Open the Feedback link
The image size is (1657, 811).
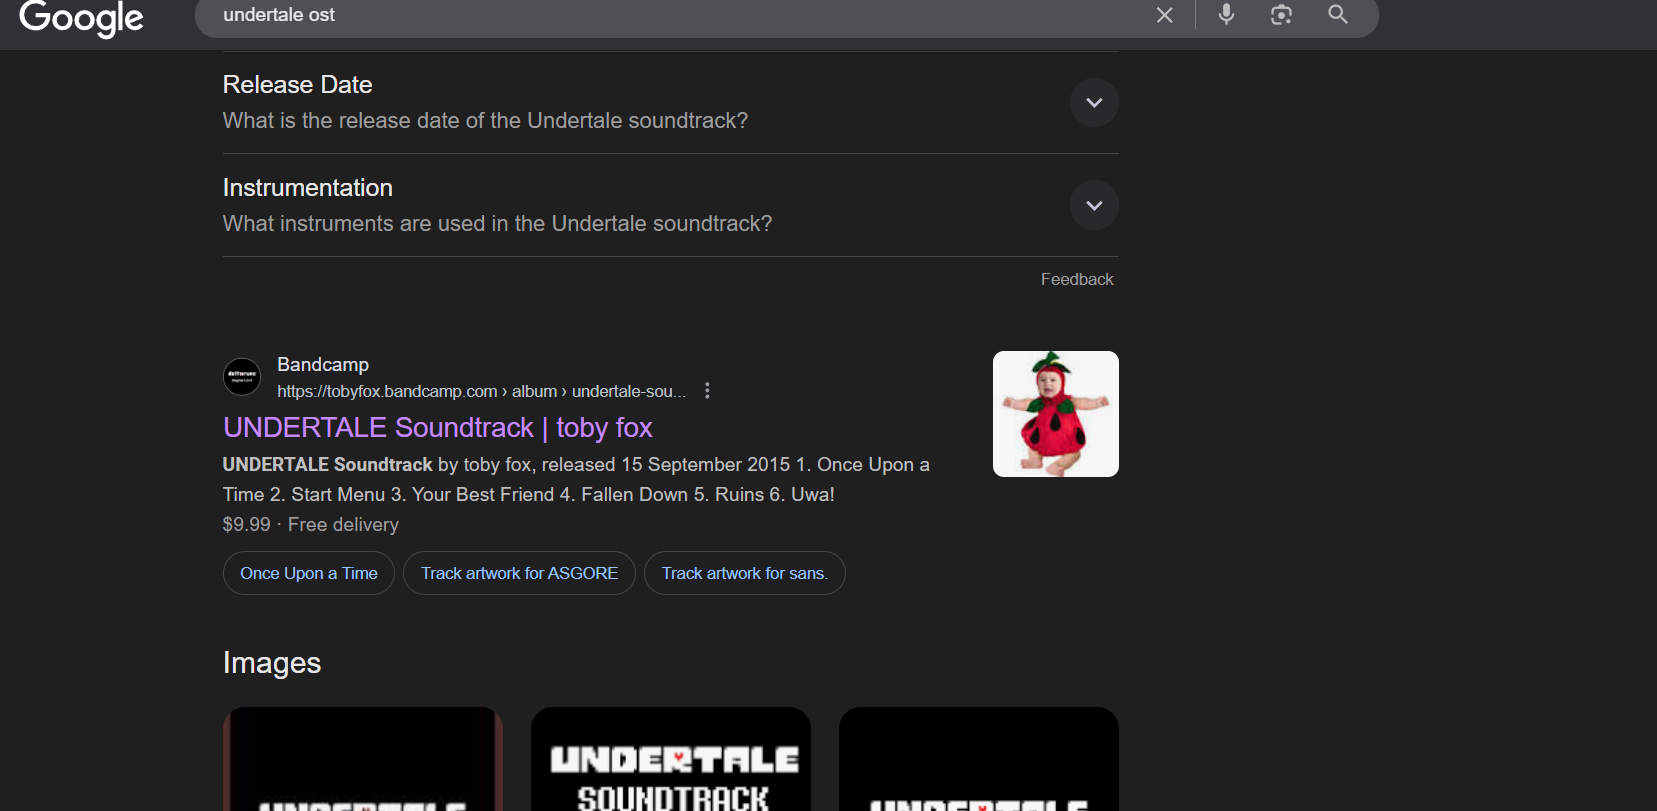click(1077, 280)
